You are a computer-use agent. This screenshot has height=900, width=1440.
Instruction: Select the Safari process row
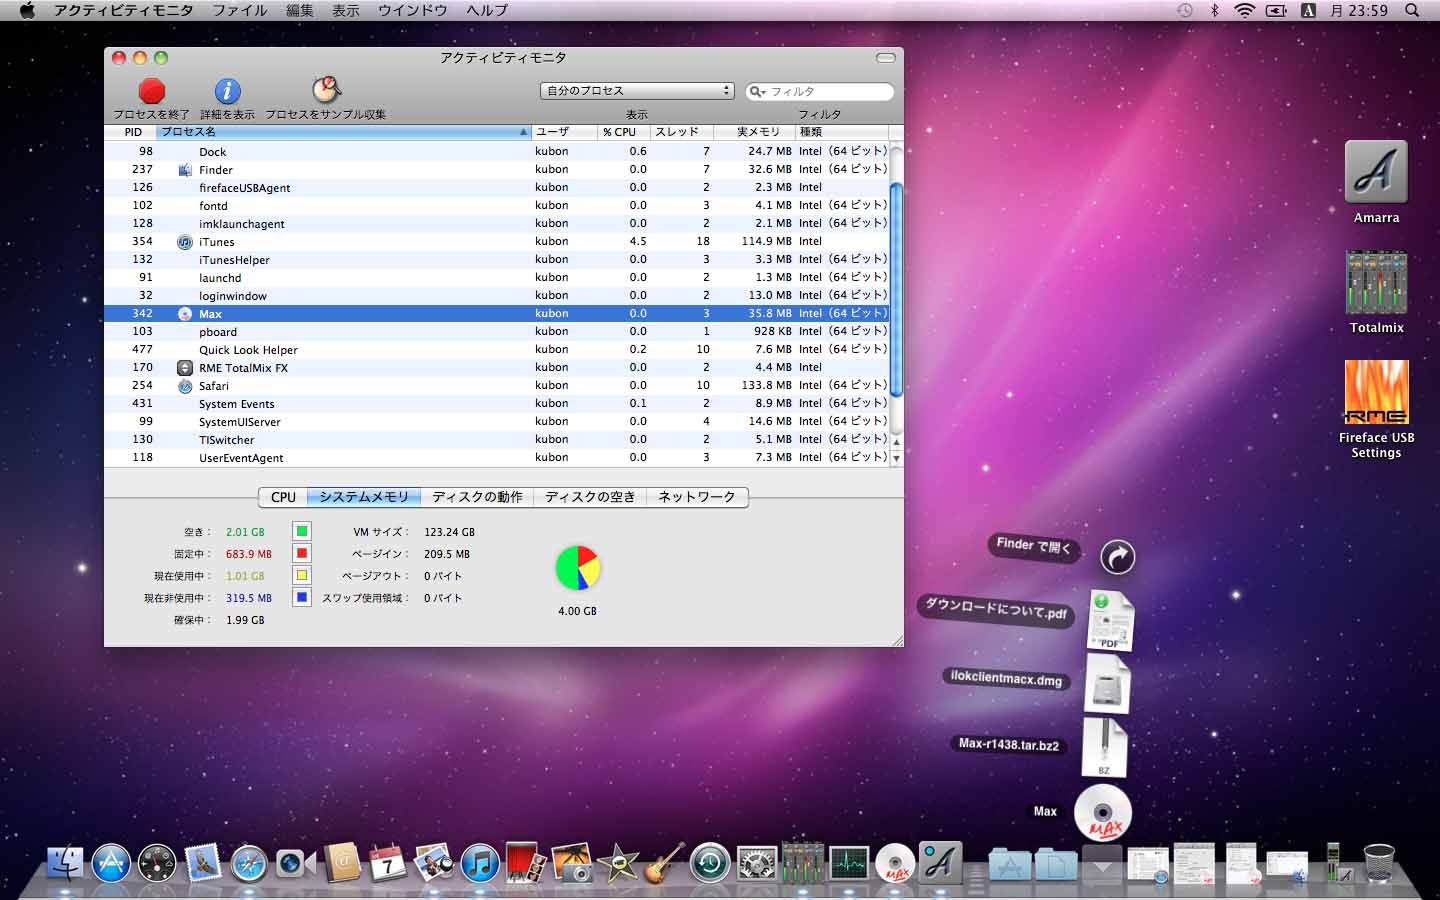tap(496, 386)
